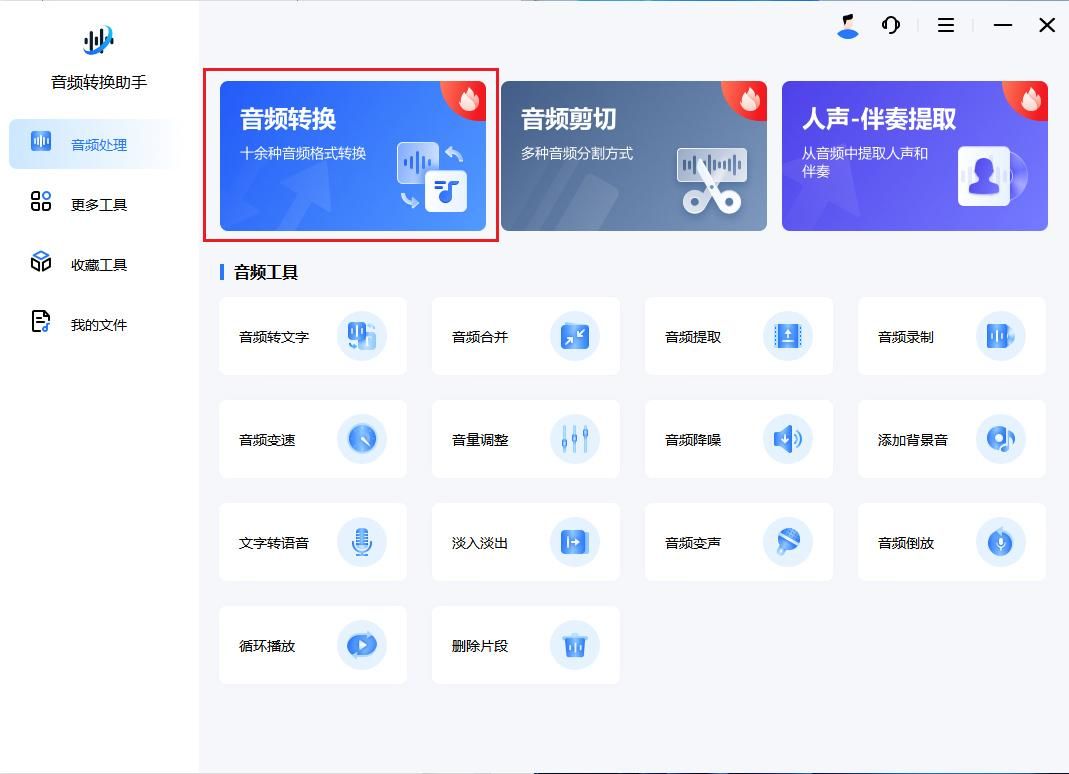Click the 音频变速 label
Viewport: 1069px width, 774px height.
pyautogui.click(x=267, y=440)
